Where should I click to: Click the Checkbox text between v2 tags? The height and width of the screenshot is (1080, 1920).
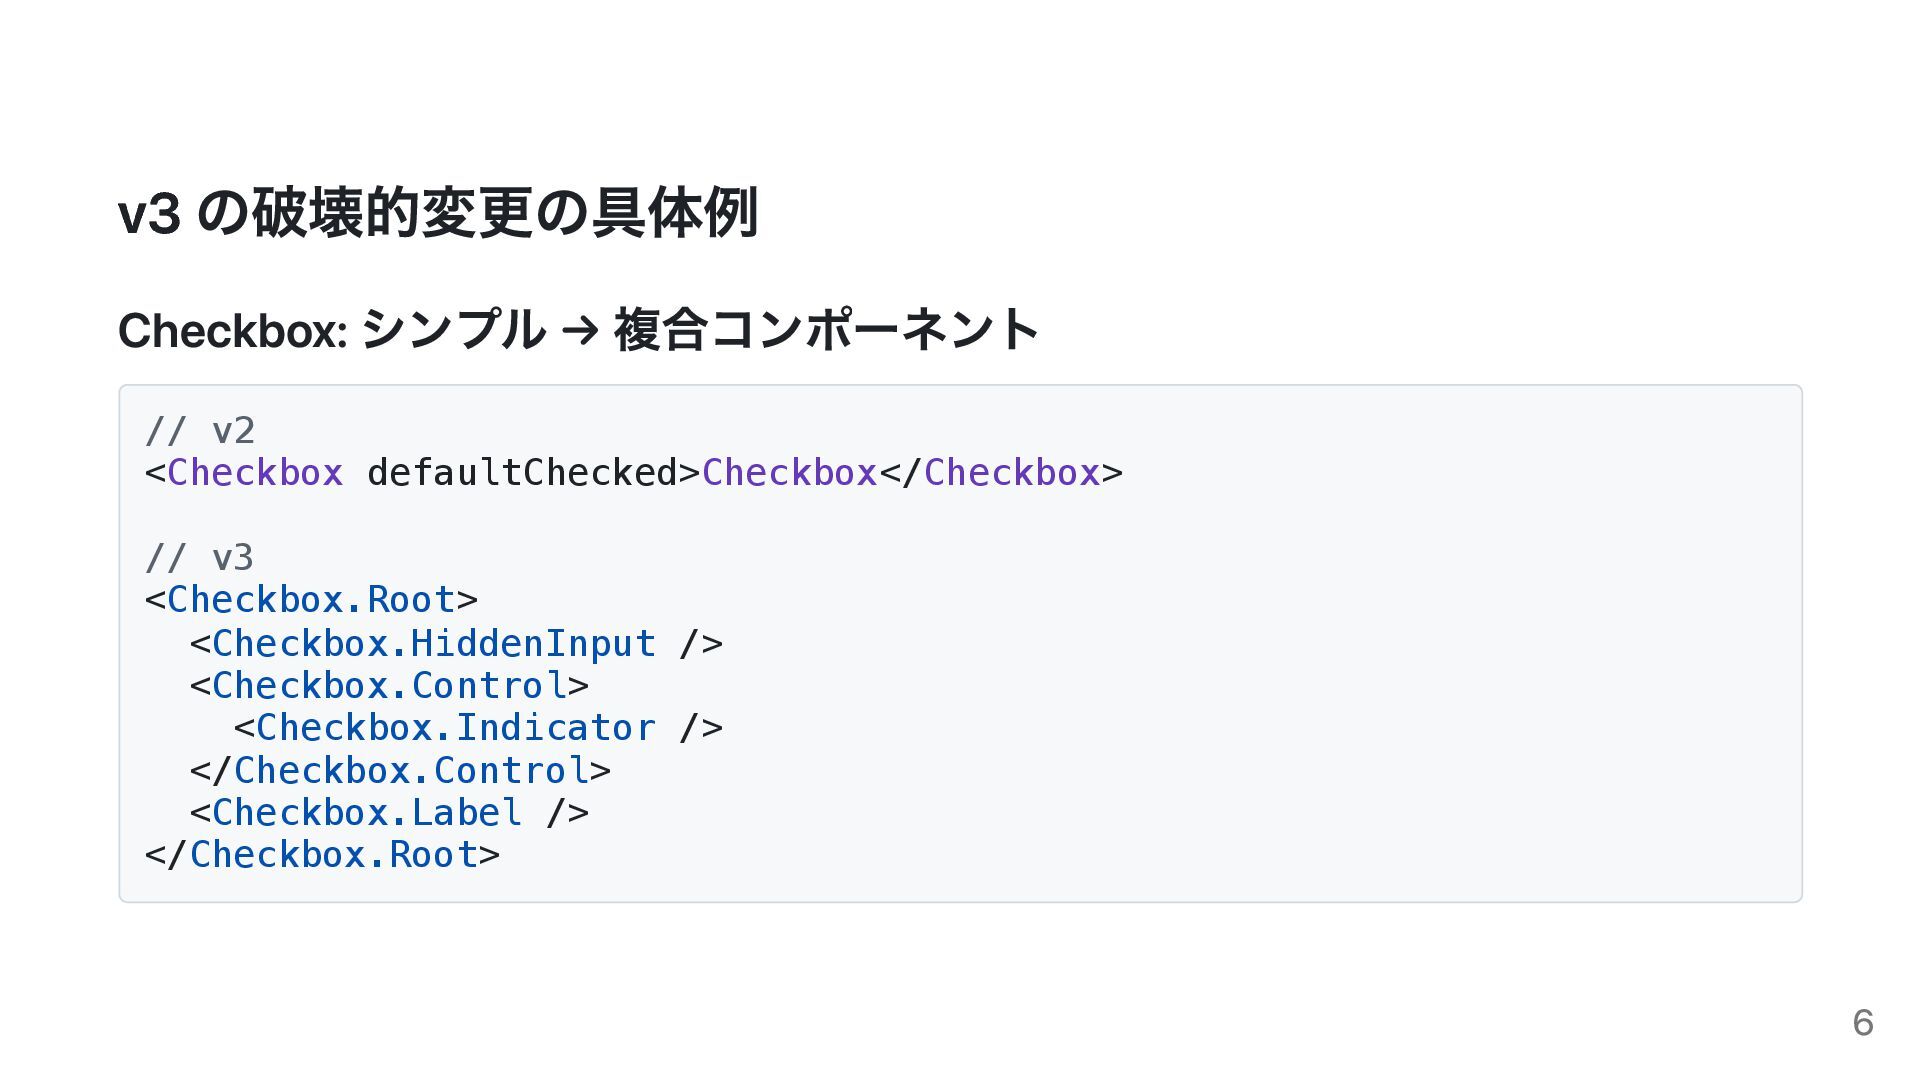pos(789,473)
